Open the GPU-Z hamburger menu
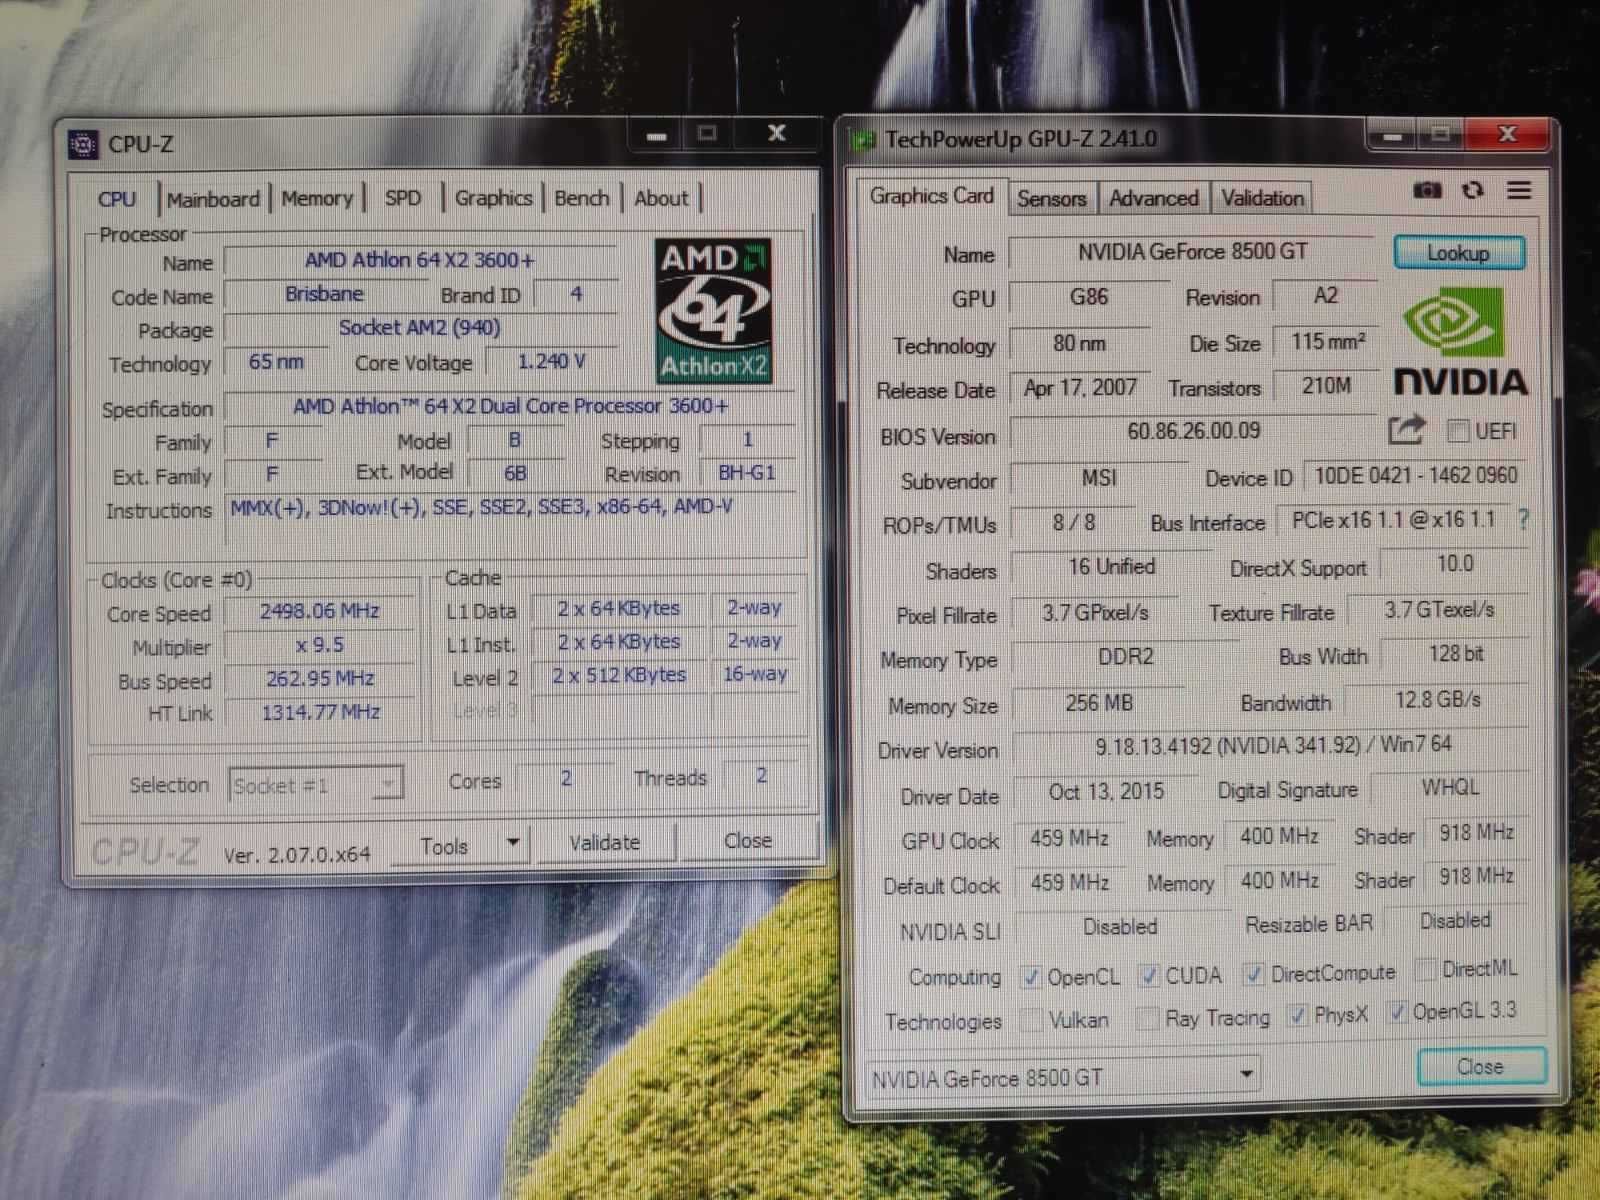Viewport: 1600px width, 1200px height. [x=1519, y=190]
